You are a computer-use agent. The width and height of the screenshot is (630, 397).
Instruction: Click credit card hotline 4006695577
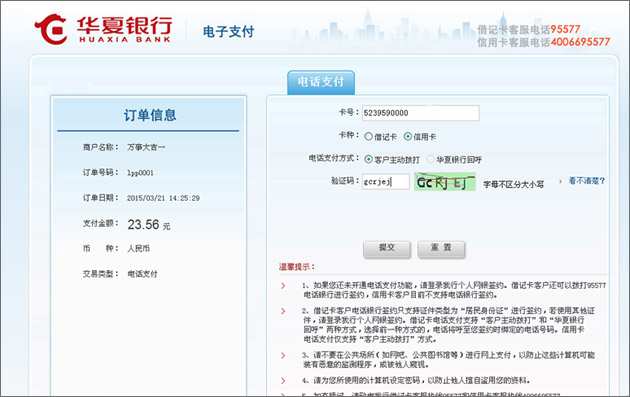coord(580,42)
